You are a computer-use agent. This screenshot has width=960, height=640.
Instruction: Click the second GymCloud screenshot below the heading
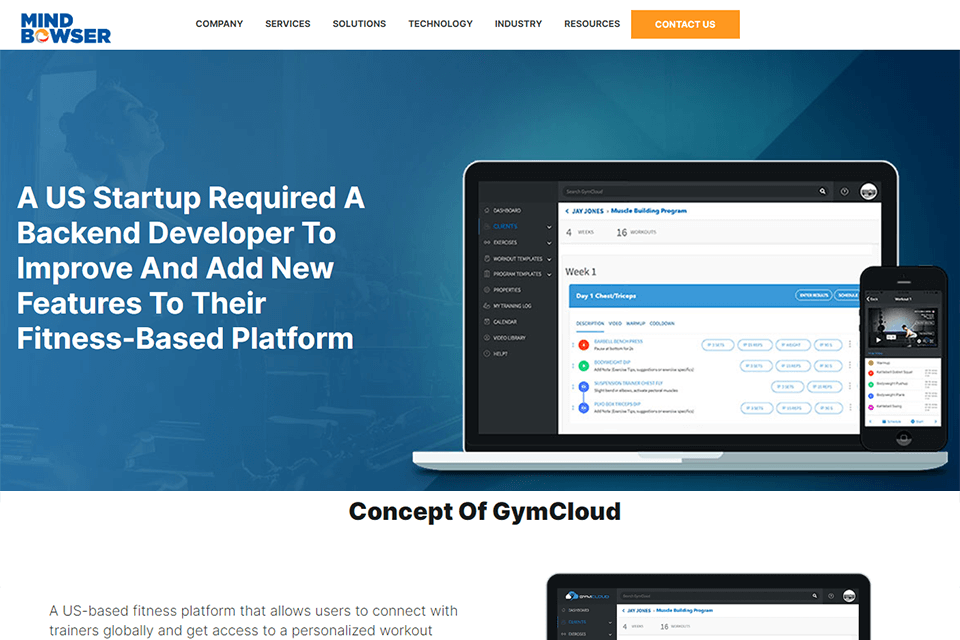point(708,607)
